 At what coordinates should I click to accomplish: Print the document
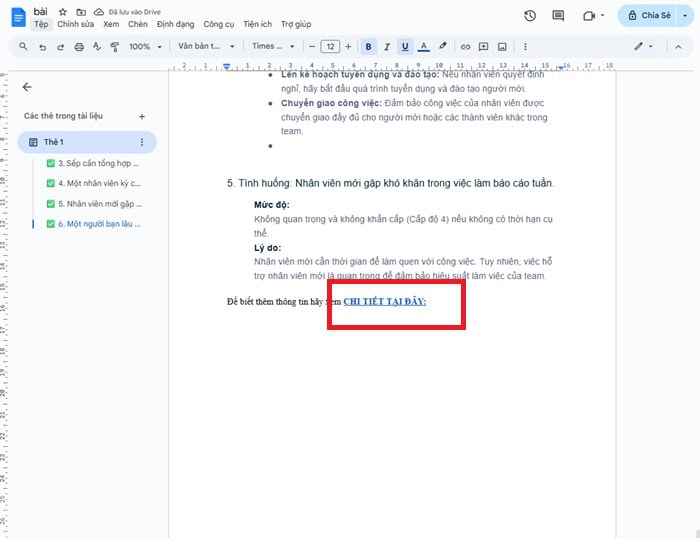[79, 46]
